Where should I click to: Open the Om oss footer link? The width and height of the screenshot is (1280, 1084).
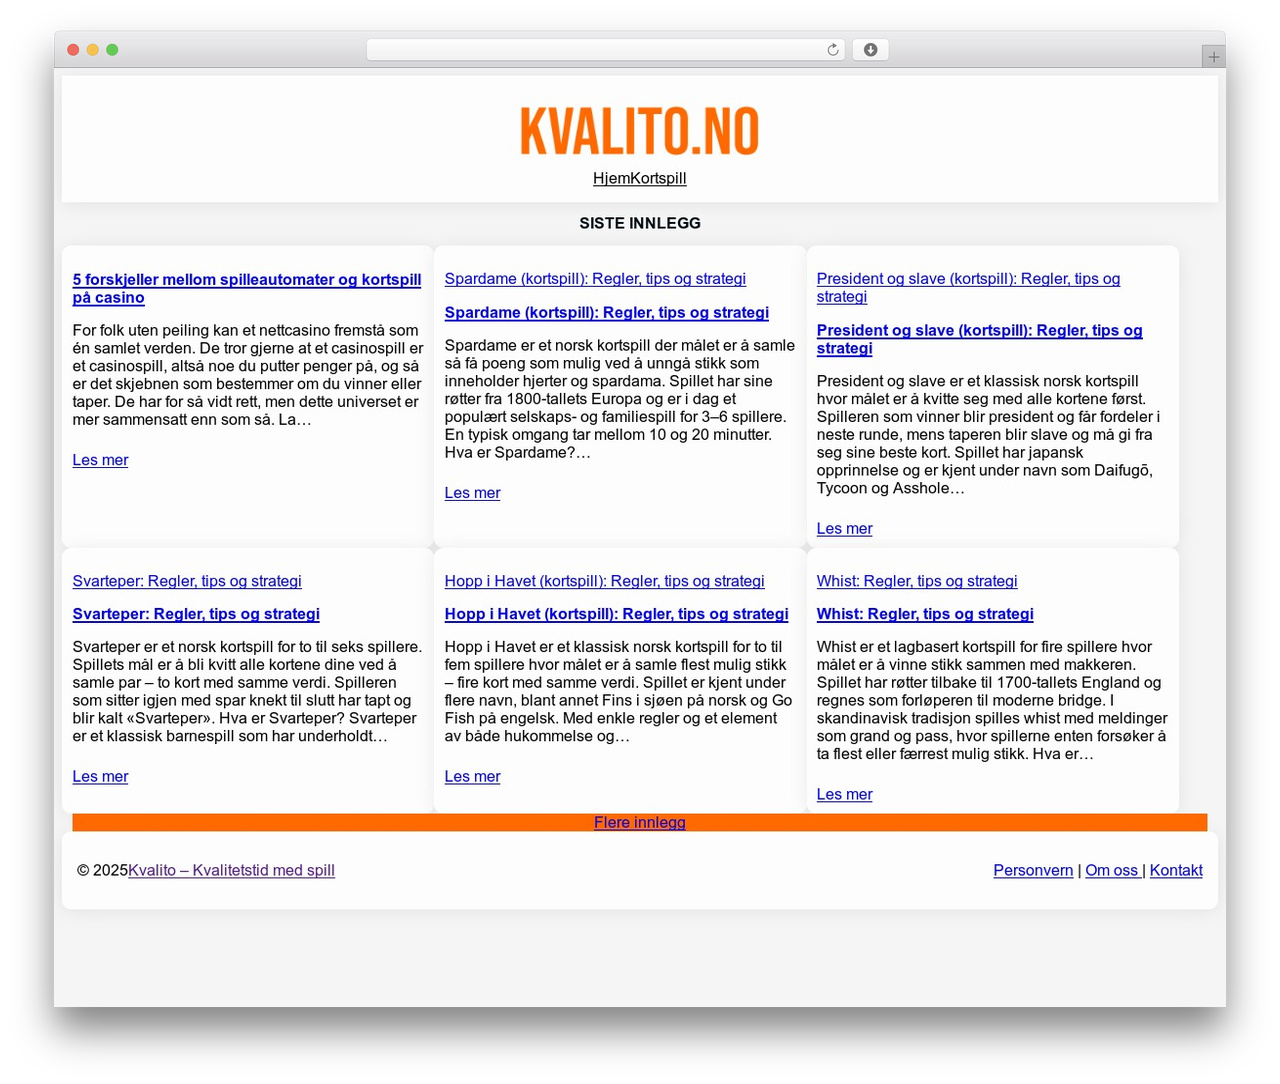pos(1112,871)
